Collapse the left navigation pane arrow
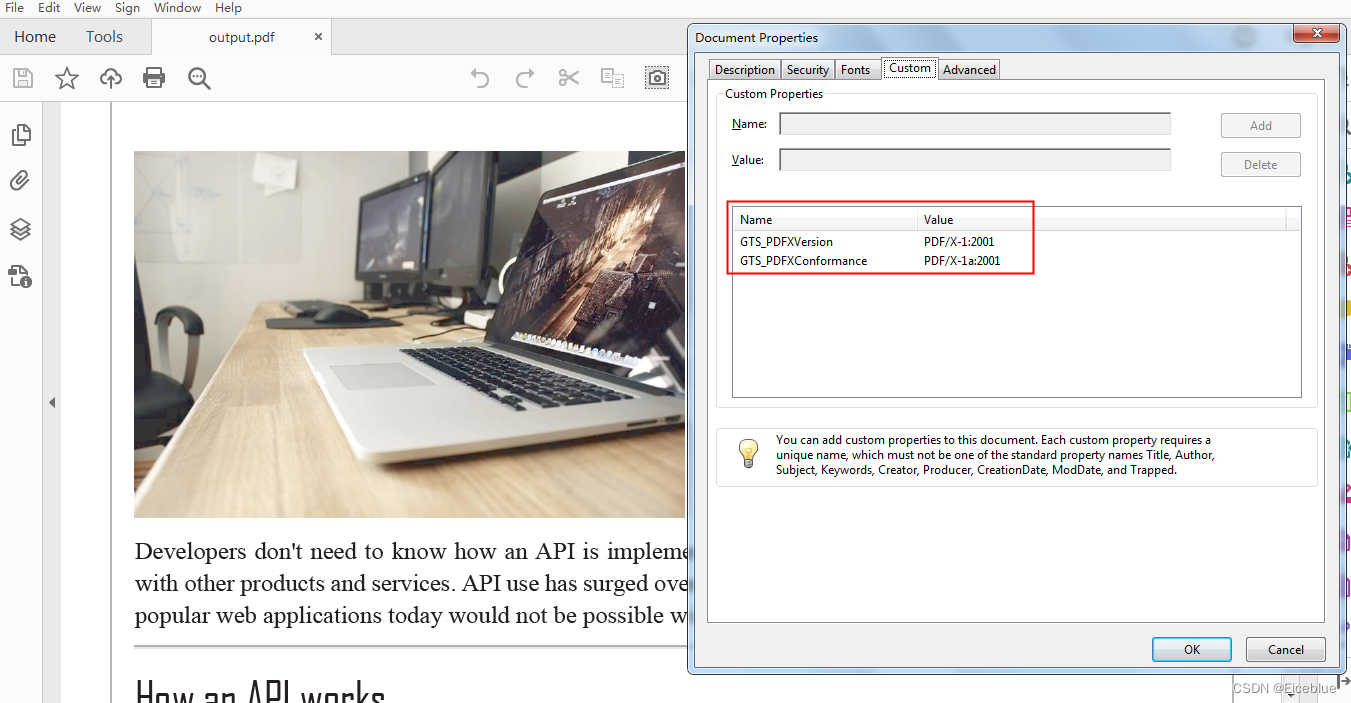Image resolution: width=1351 pixels, height=703 pixels. tap(52, 403)
